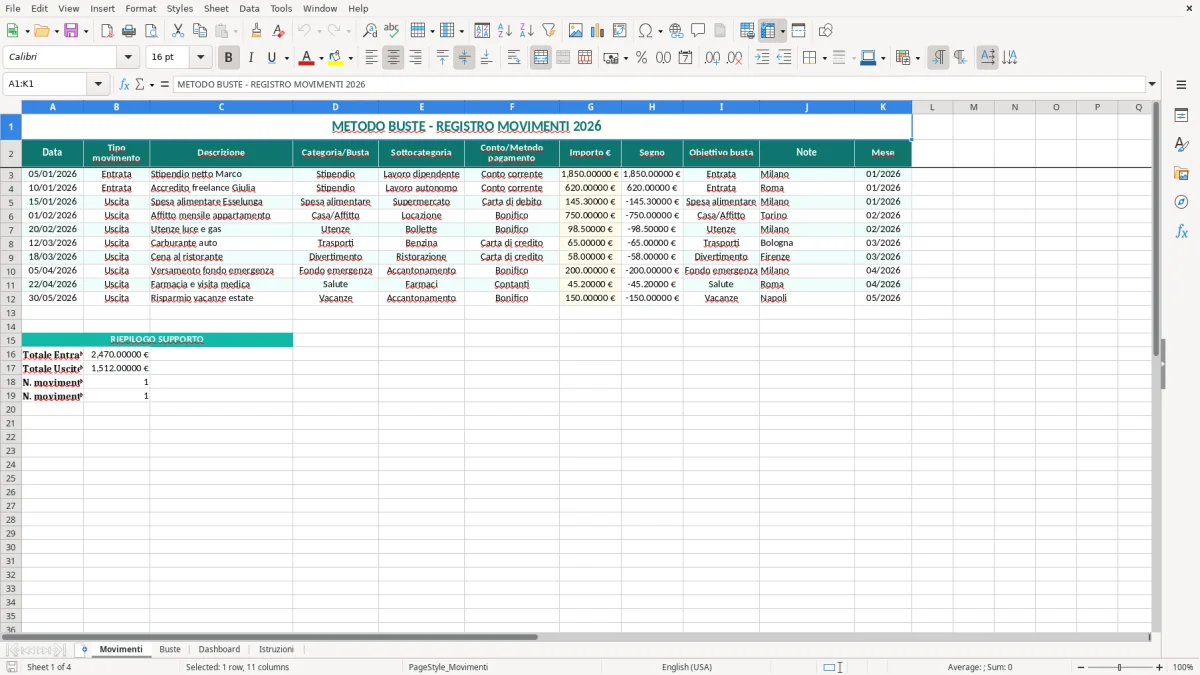Expand the Name Box dropdown

pos(98,85)
